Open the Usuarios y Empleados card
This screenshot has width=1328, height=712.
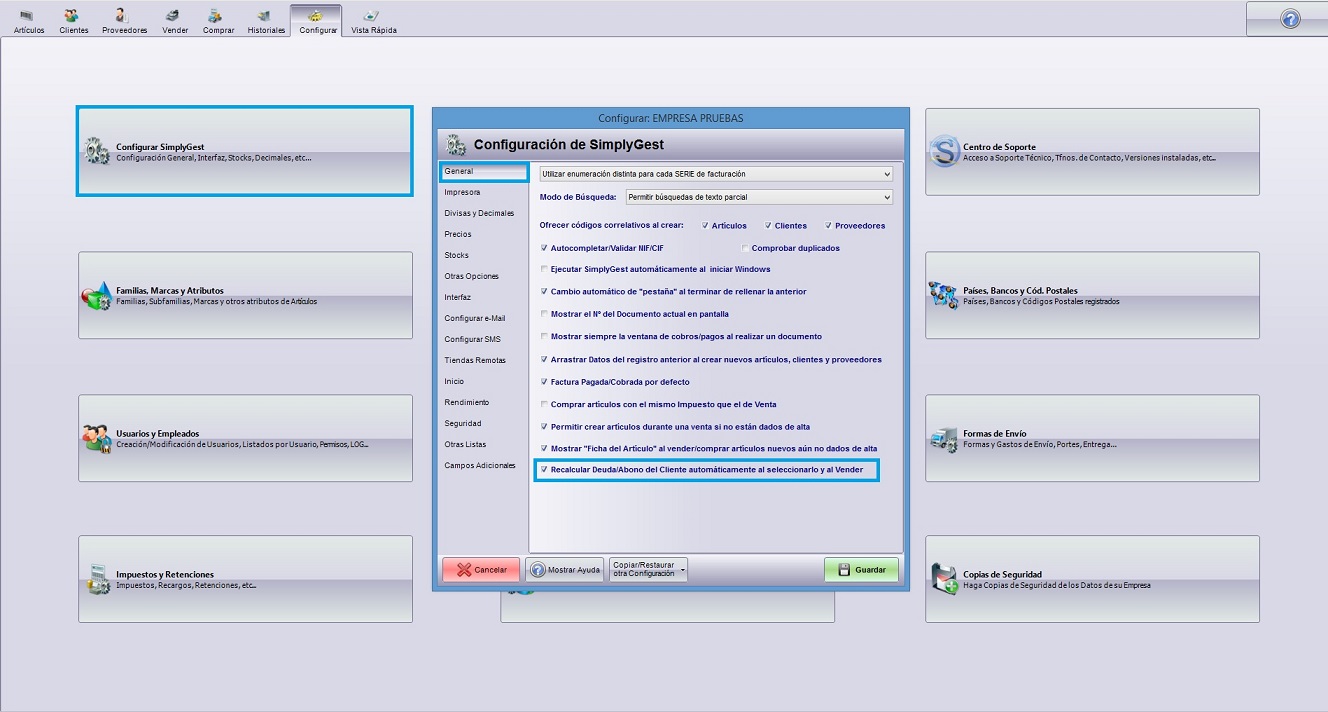245,438
